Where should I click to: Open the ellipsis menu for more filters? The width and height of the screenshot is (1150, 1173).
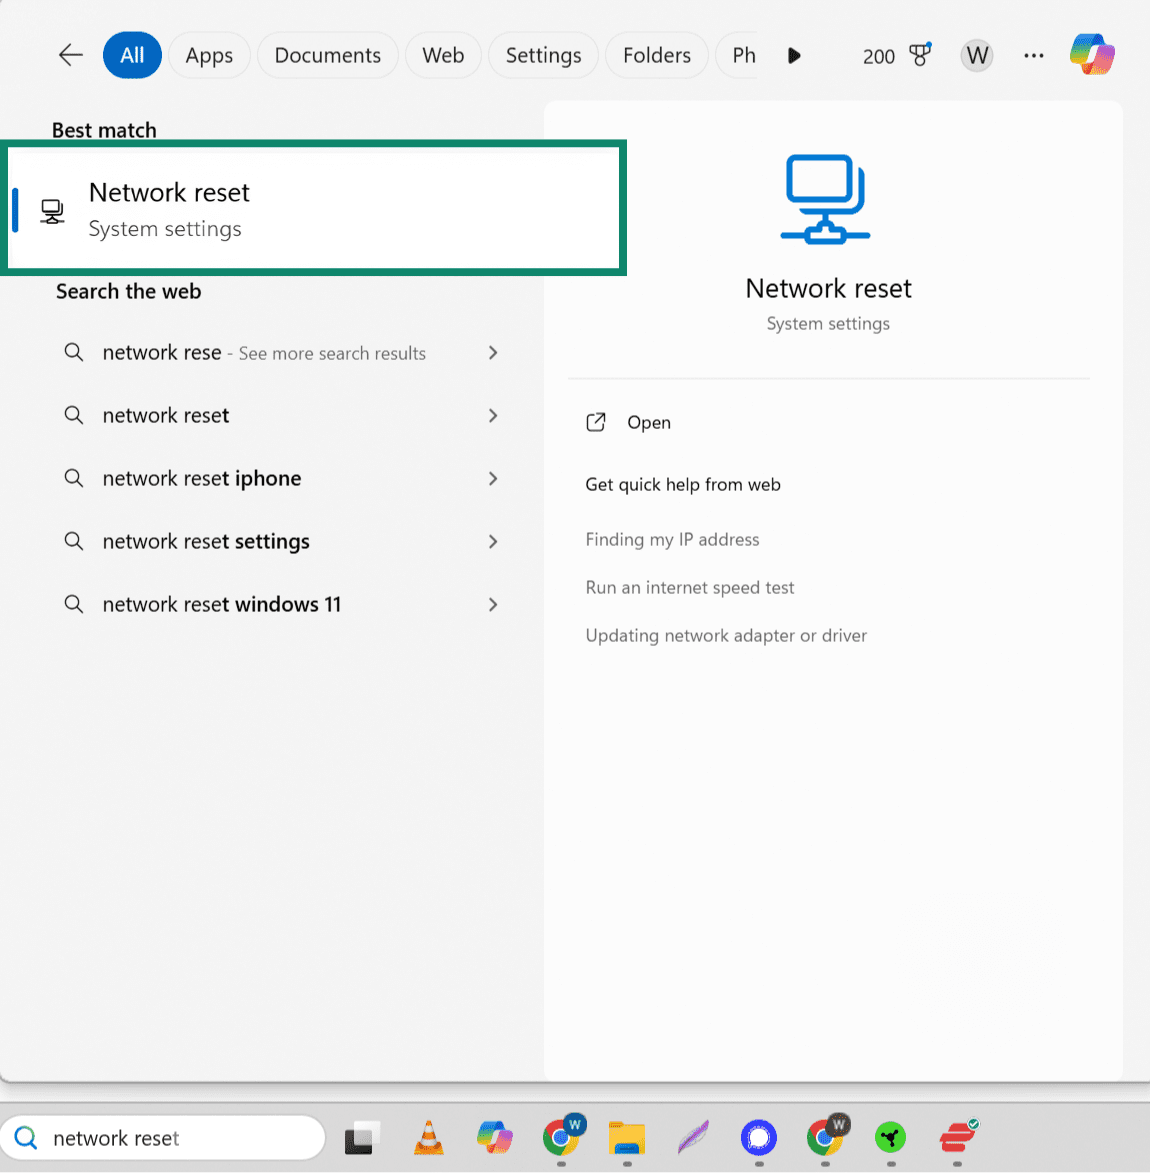[1033, 55]
